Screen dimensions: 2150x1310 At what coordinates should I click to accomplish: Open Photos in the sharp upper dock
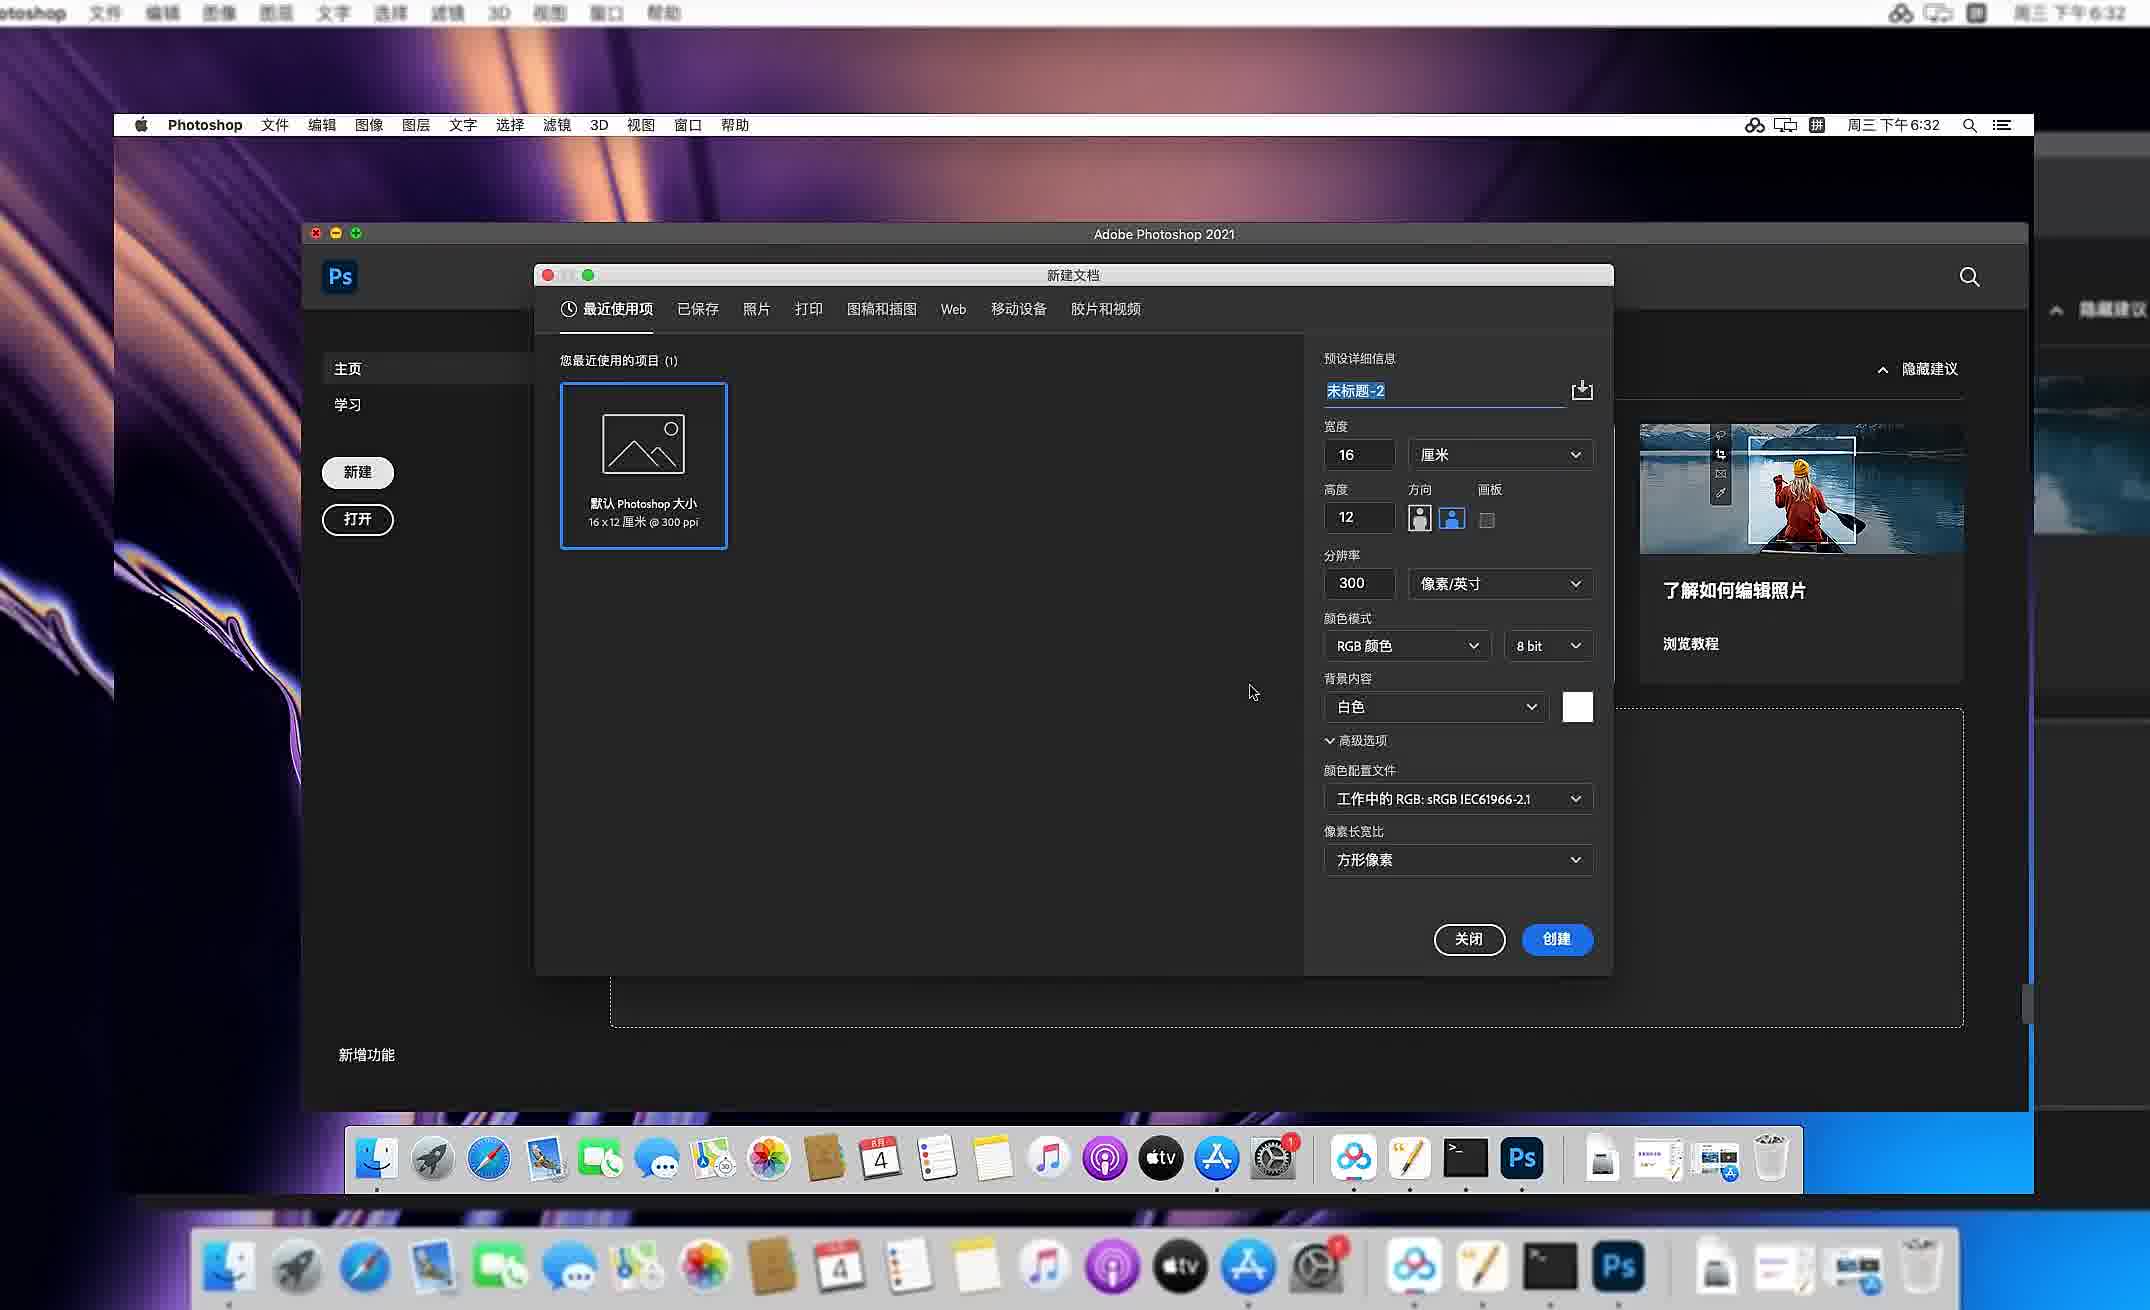pyautogui.click(x=769, y=1158)
